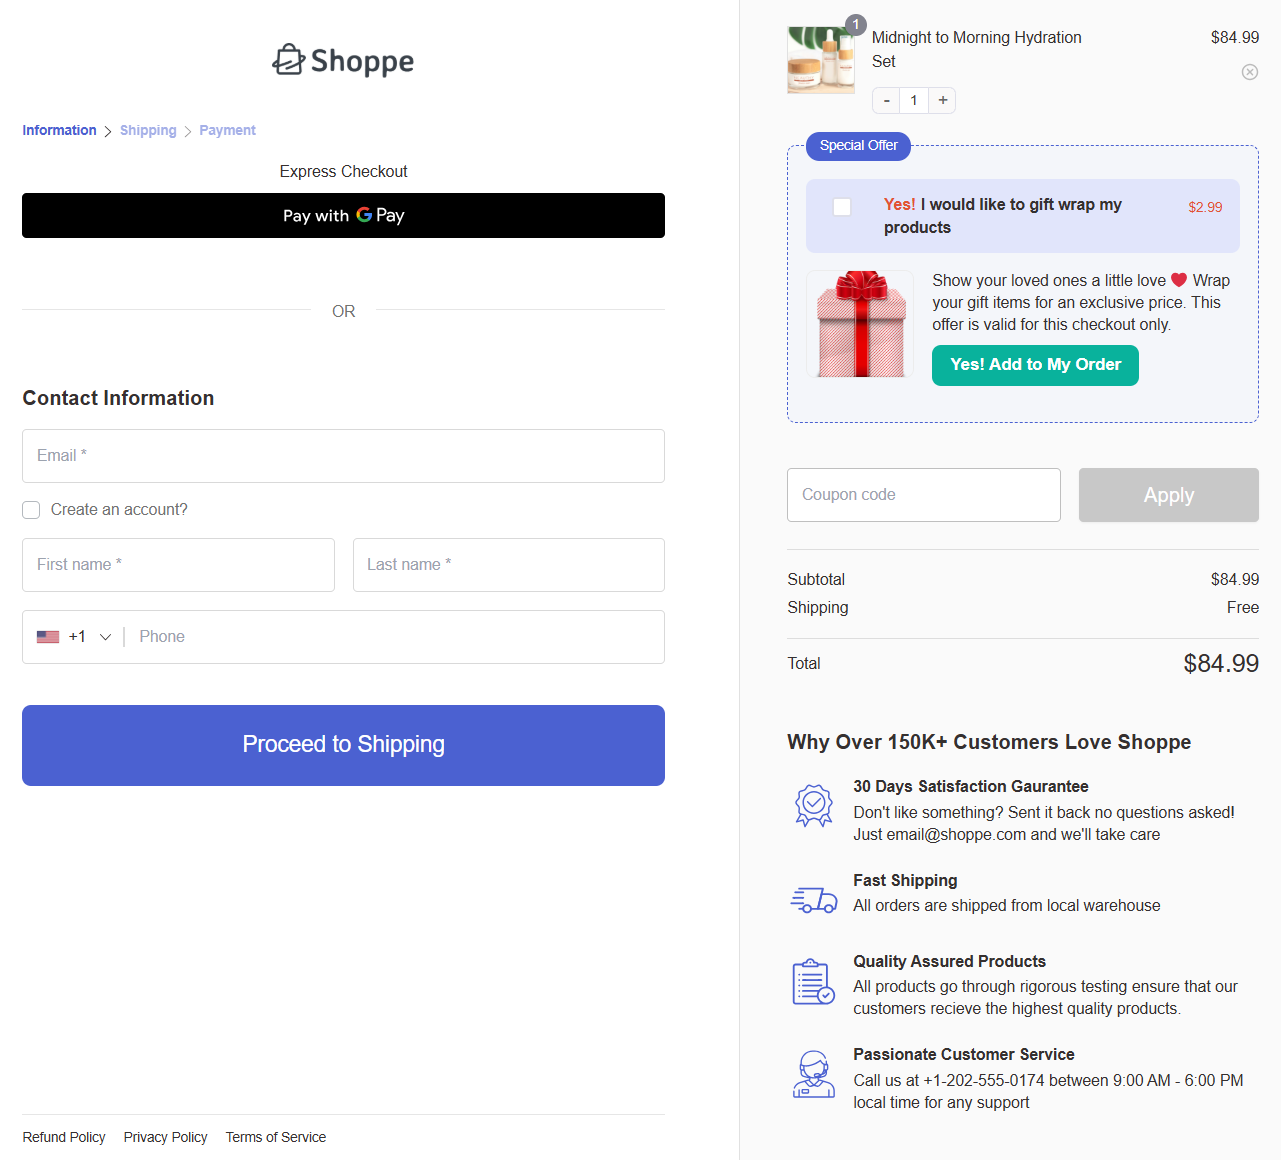Remove Midnight to Morning Hydration Set item

point(1250,72)
